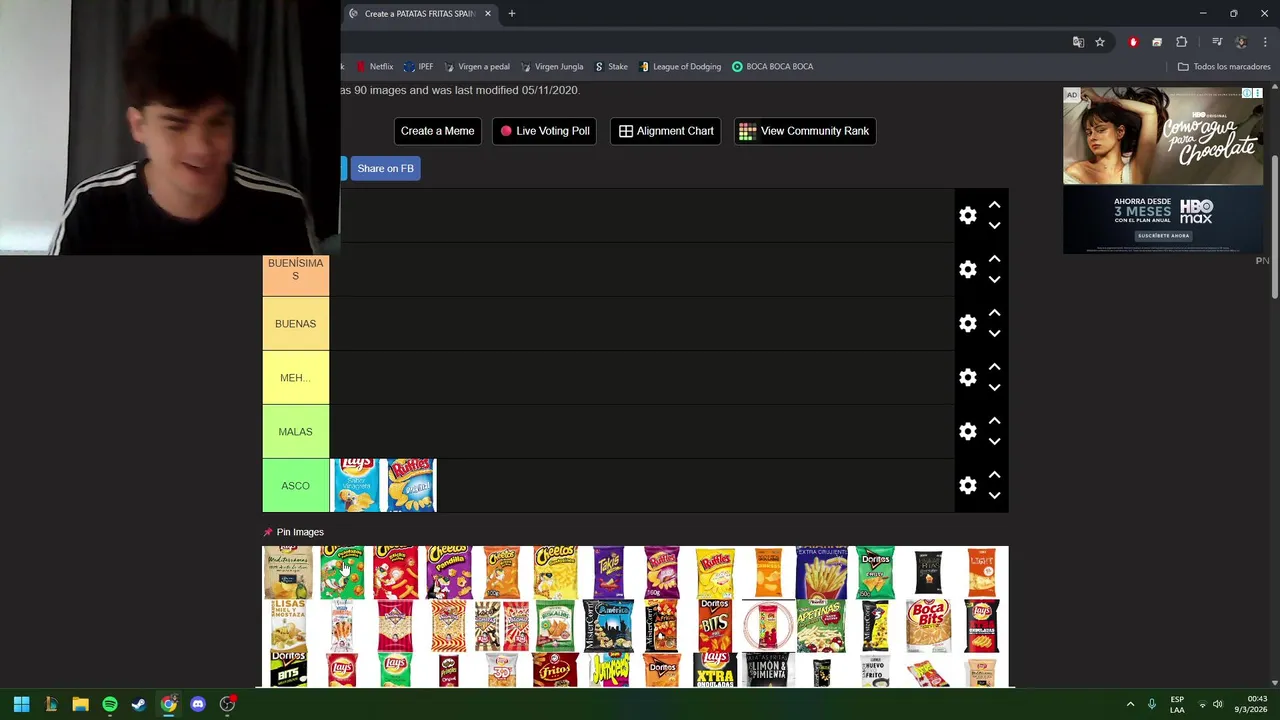
Task: Open settings gear for MALAS tier
Action: (967, 432)
